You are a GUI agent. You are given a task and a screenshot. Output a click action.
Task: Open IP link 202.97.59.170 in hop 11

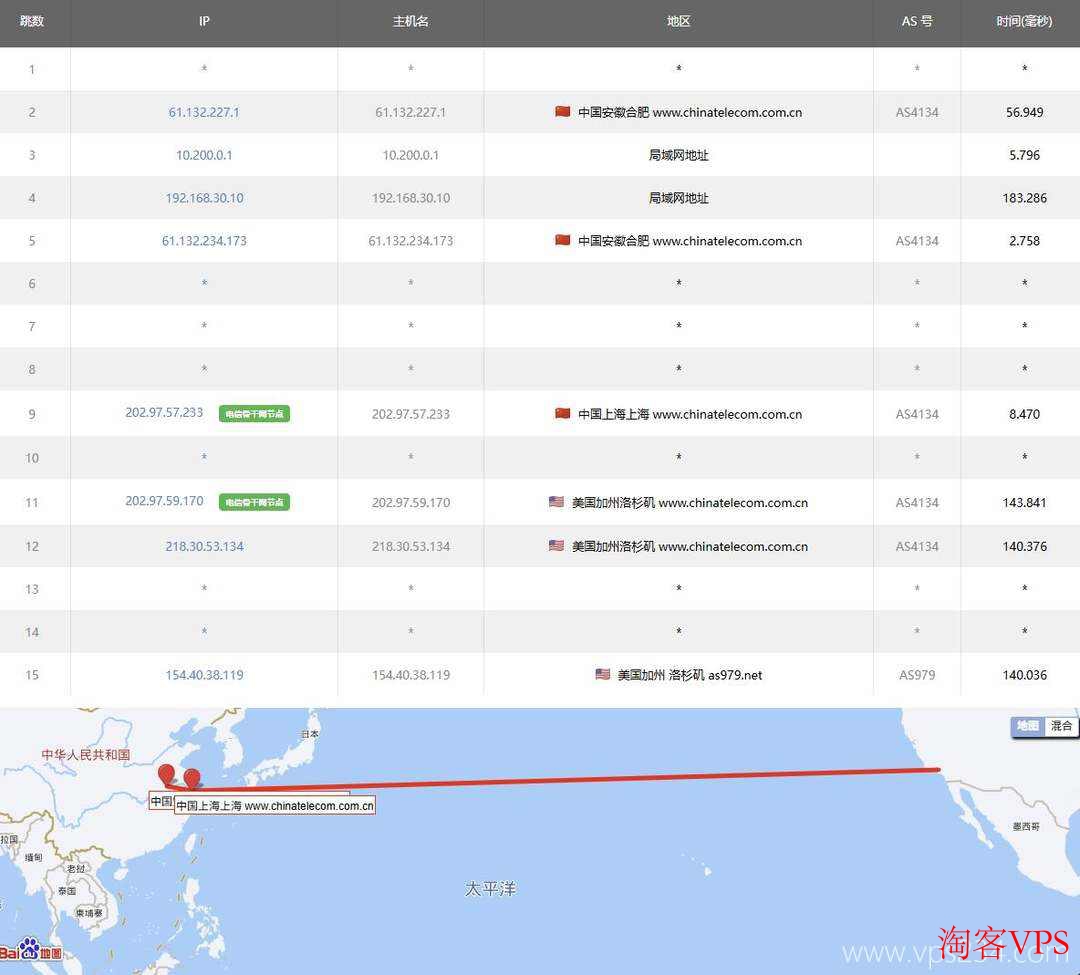pyautogui.click(x=164, y=501)
